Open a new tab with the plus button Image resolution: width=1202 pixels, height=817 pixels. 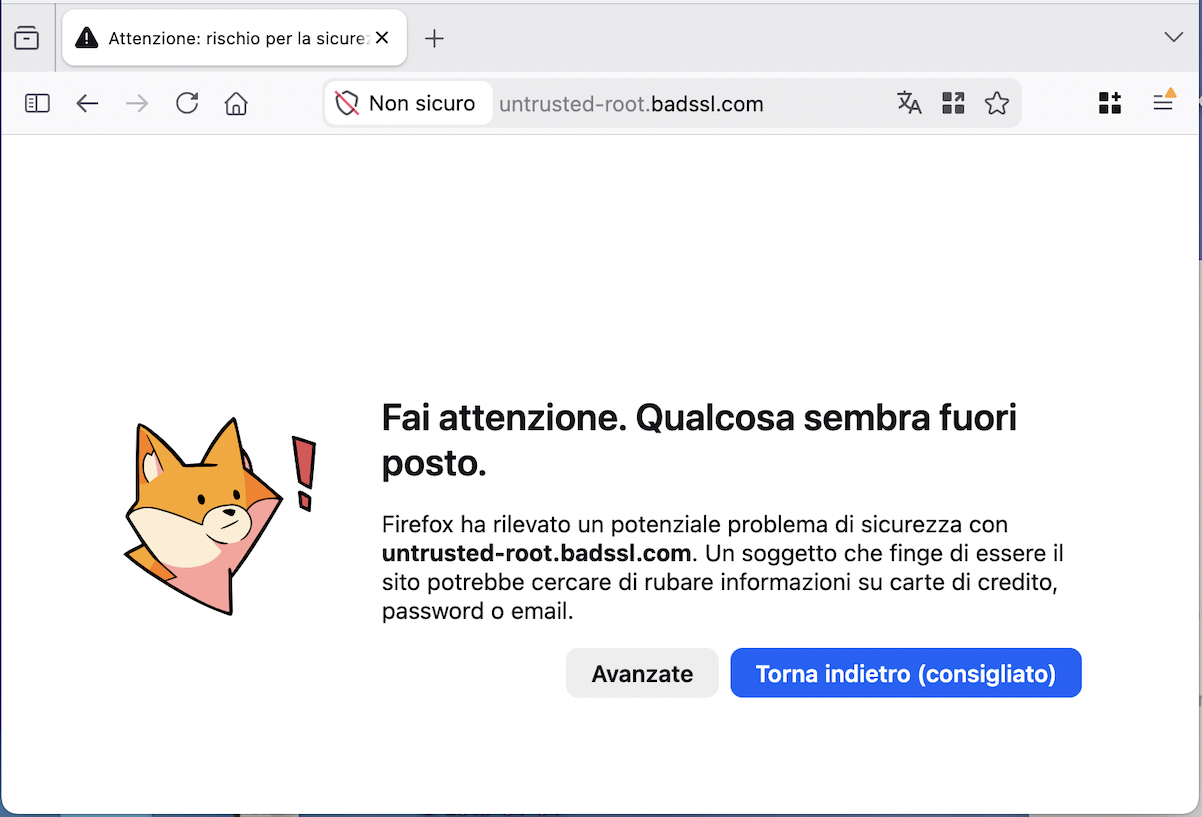(x=434, y=38)
